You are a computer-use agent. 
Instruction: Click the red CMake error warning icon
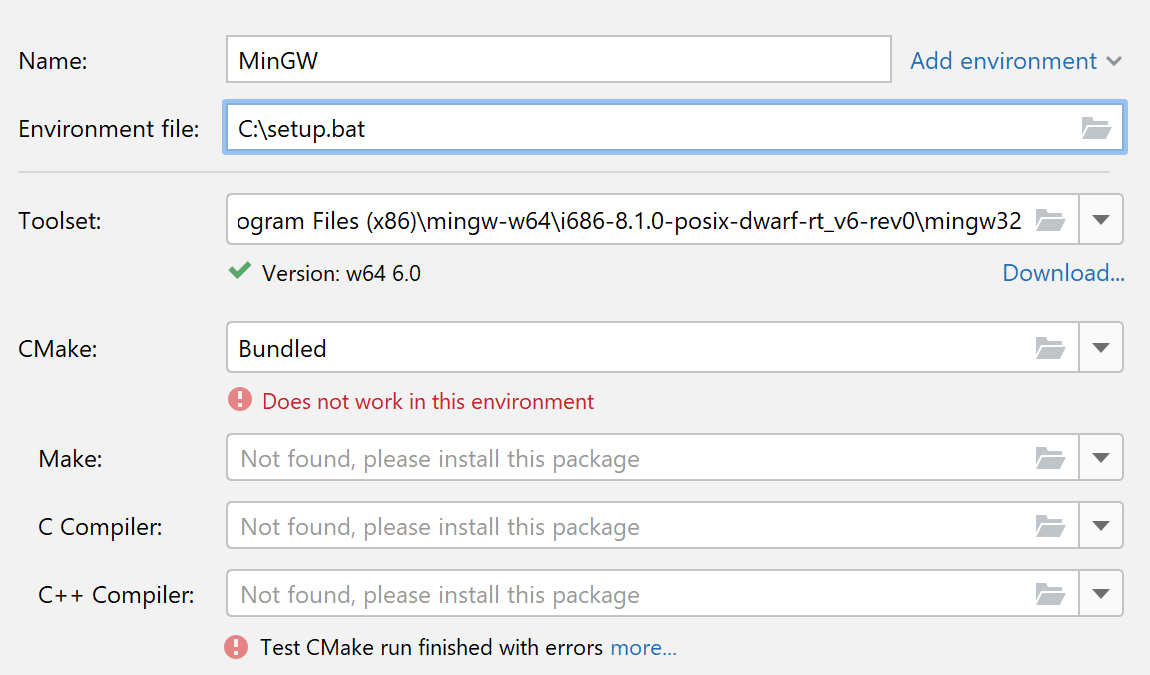click(240, 401)
